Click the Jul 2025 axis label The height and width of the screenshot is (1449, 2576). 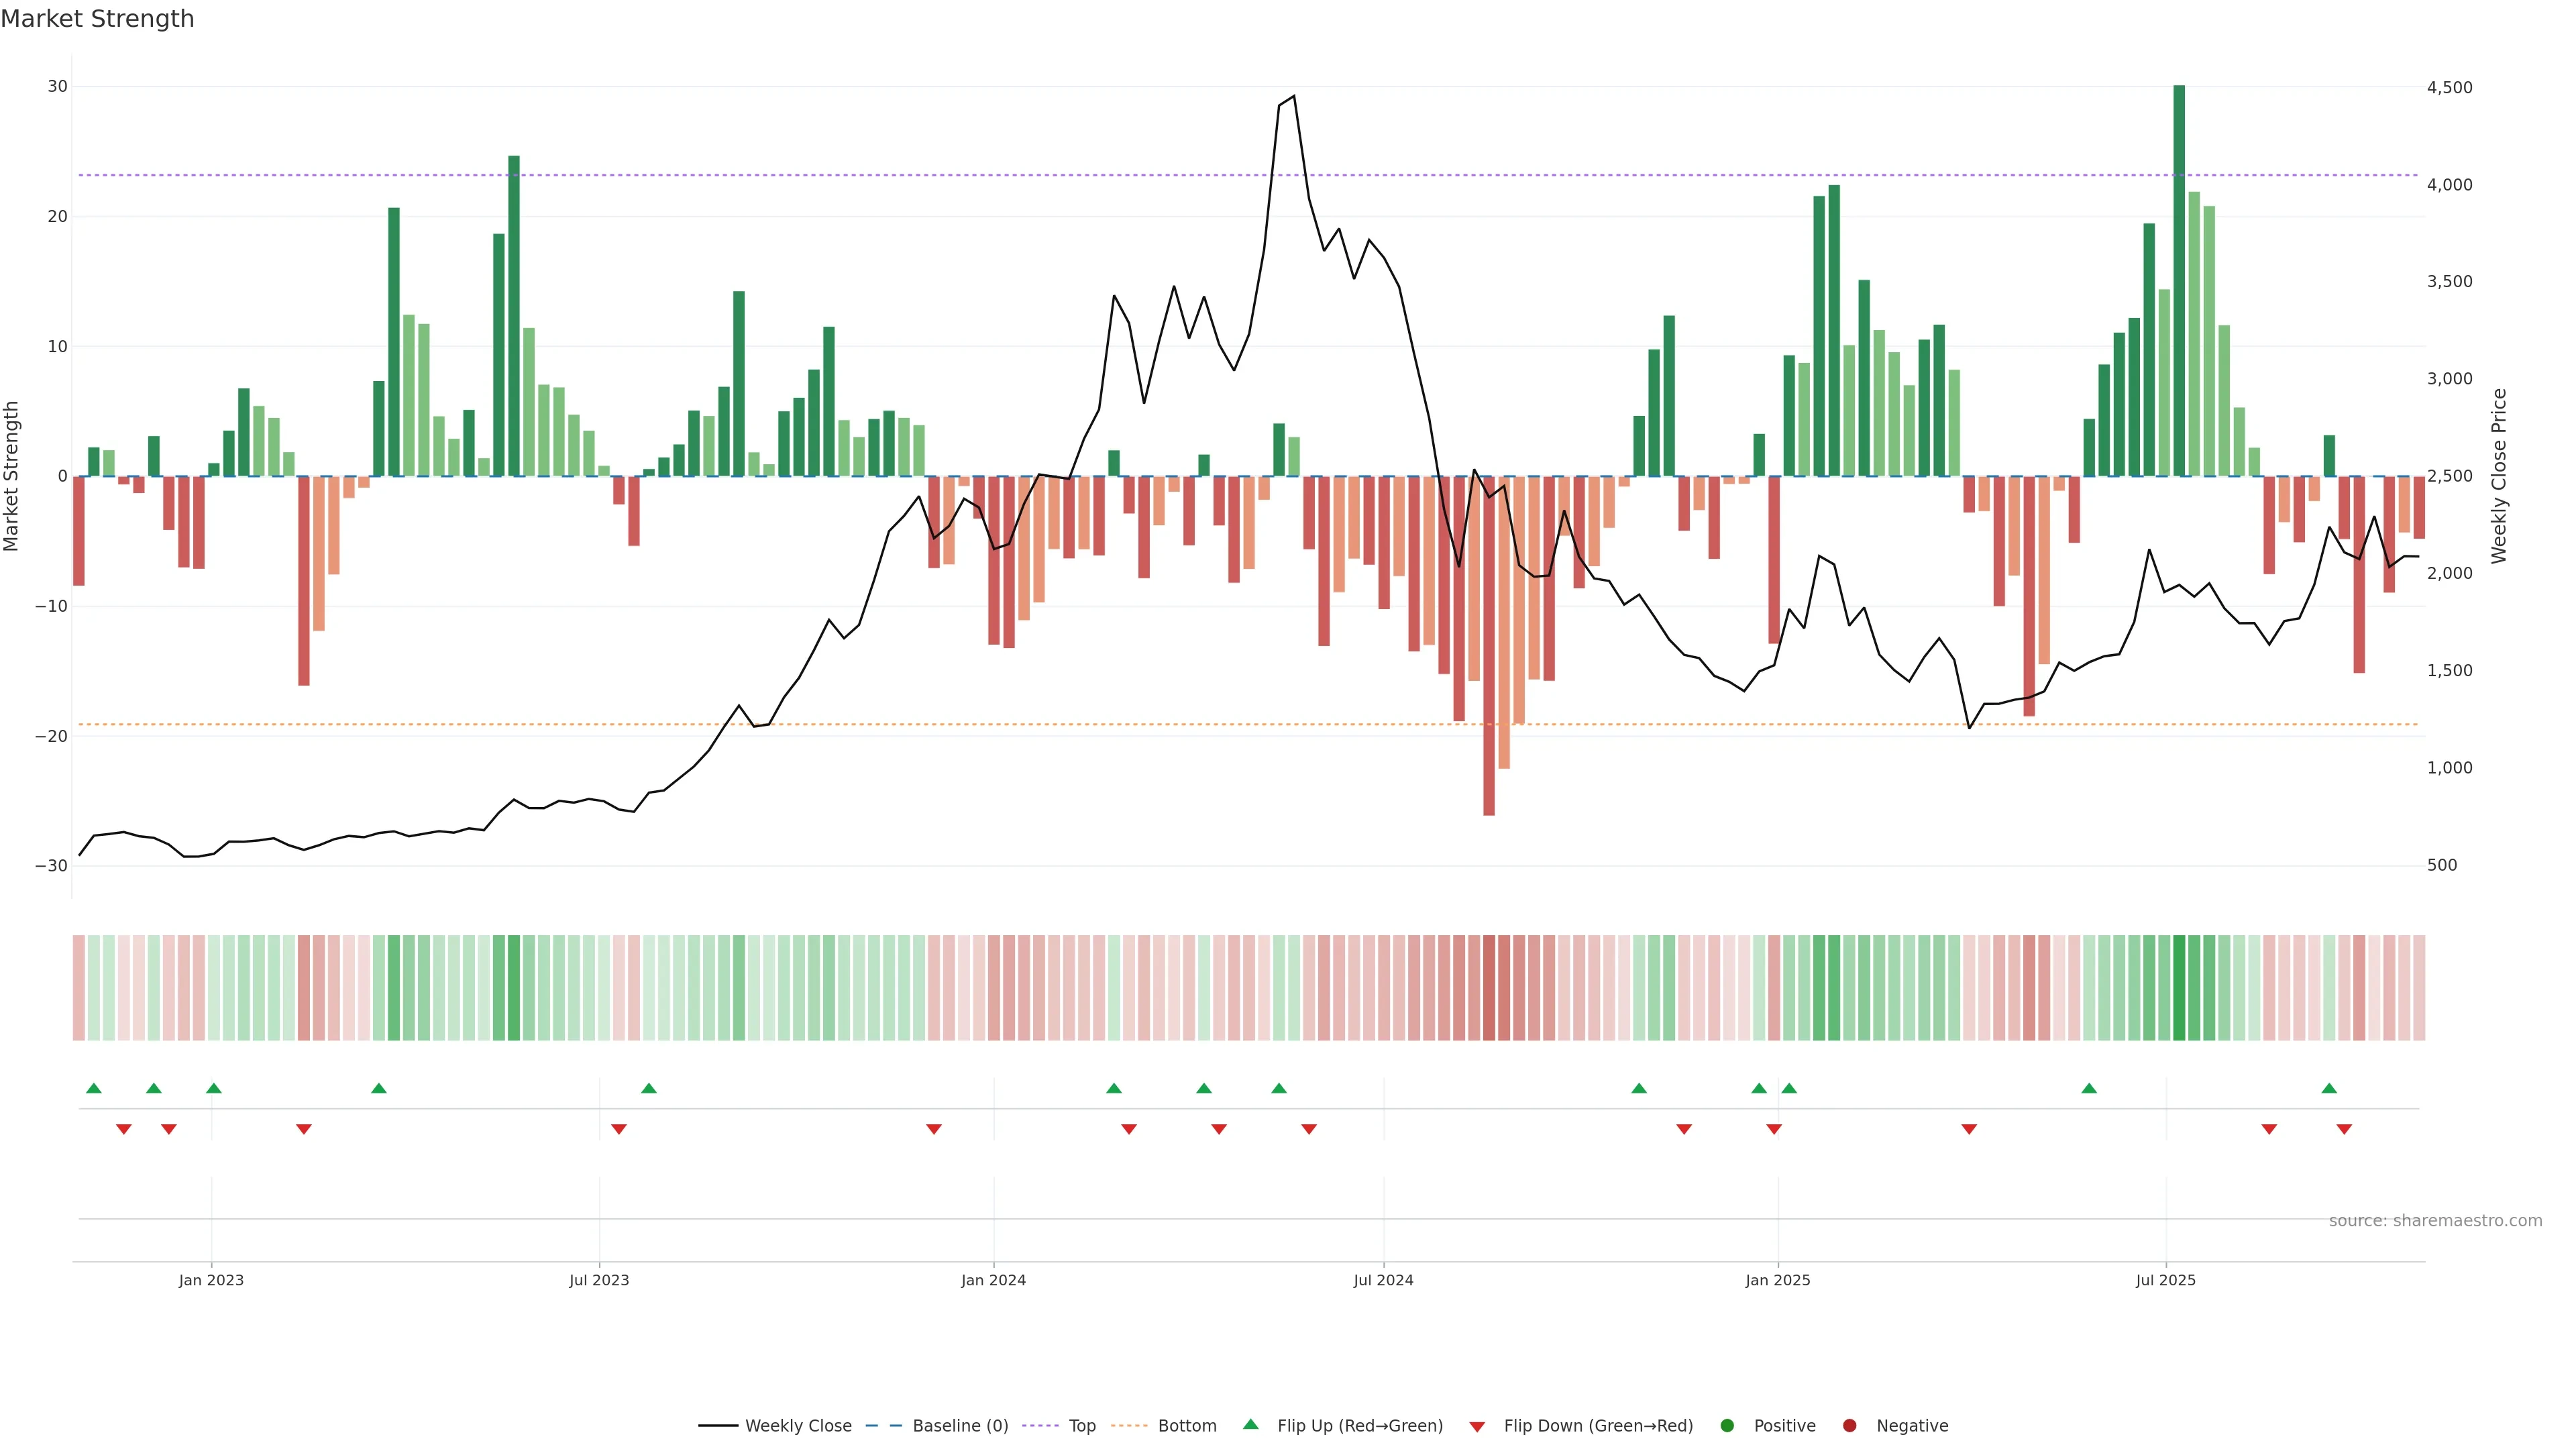click(x=2165, y=1280)
